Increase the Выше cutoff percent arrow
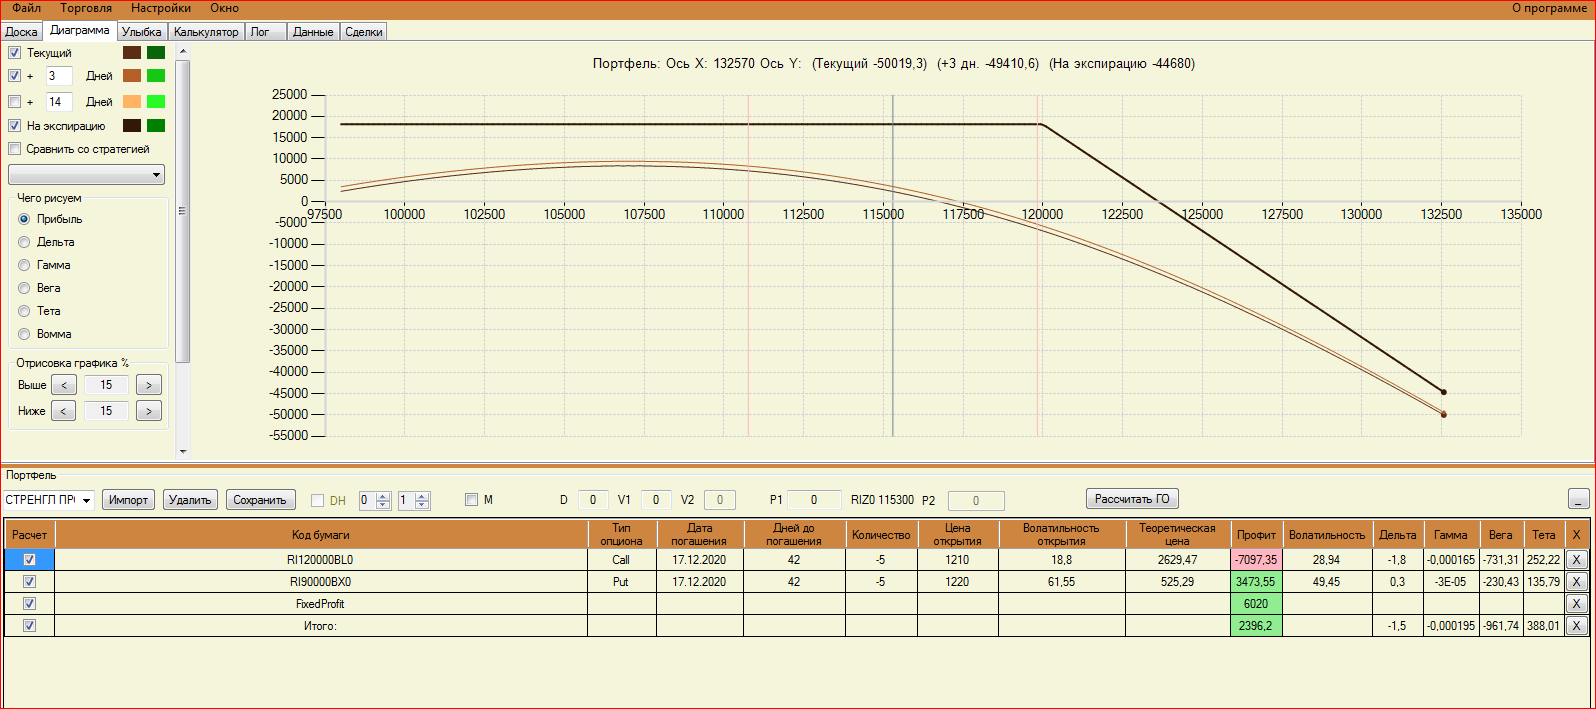 (149, 385)
